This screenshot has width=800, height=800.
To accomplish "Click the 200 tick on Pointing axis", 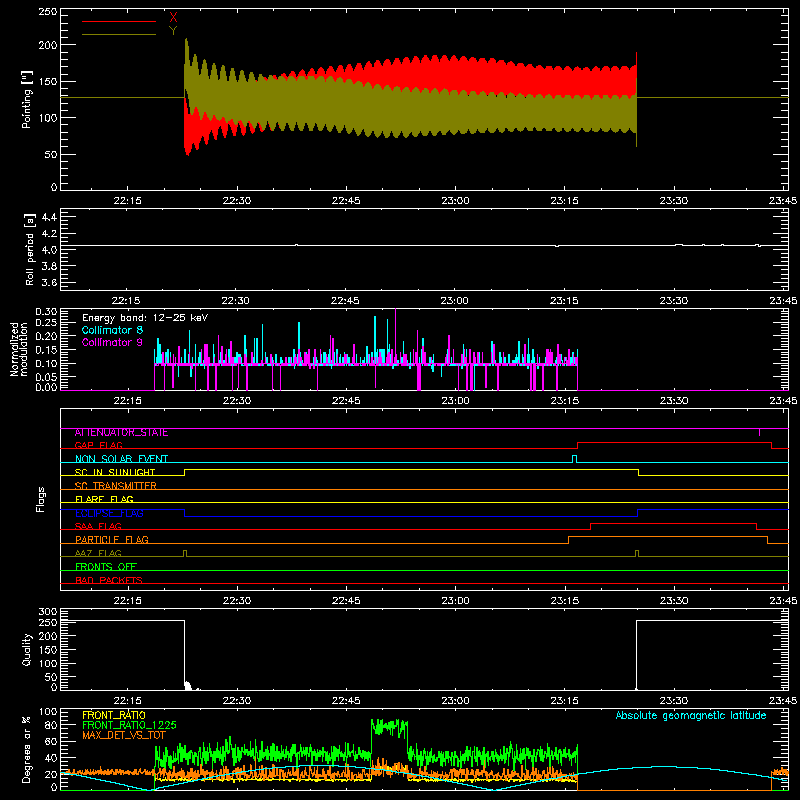I will click(47, 45).
